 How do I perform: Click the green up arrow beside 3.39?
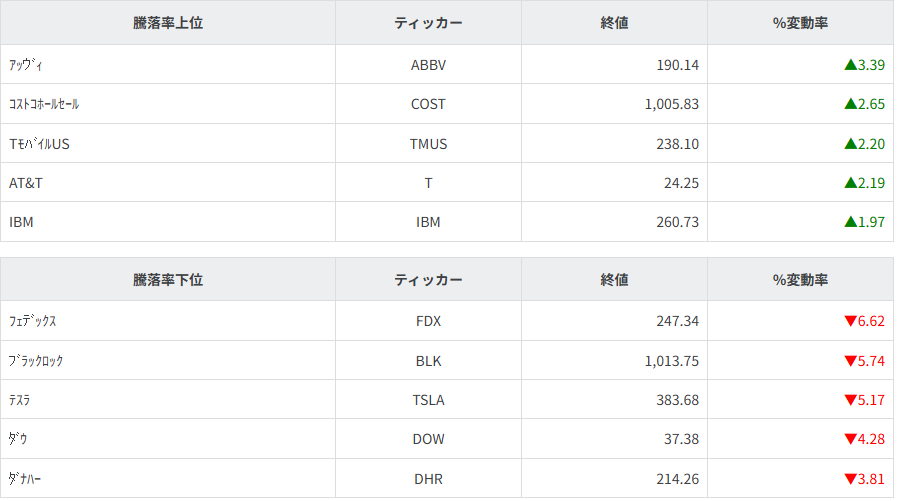[850, 65]
